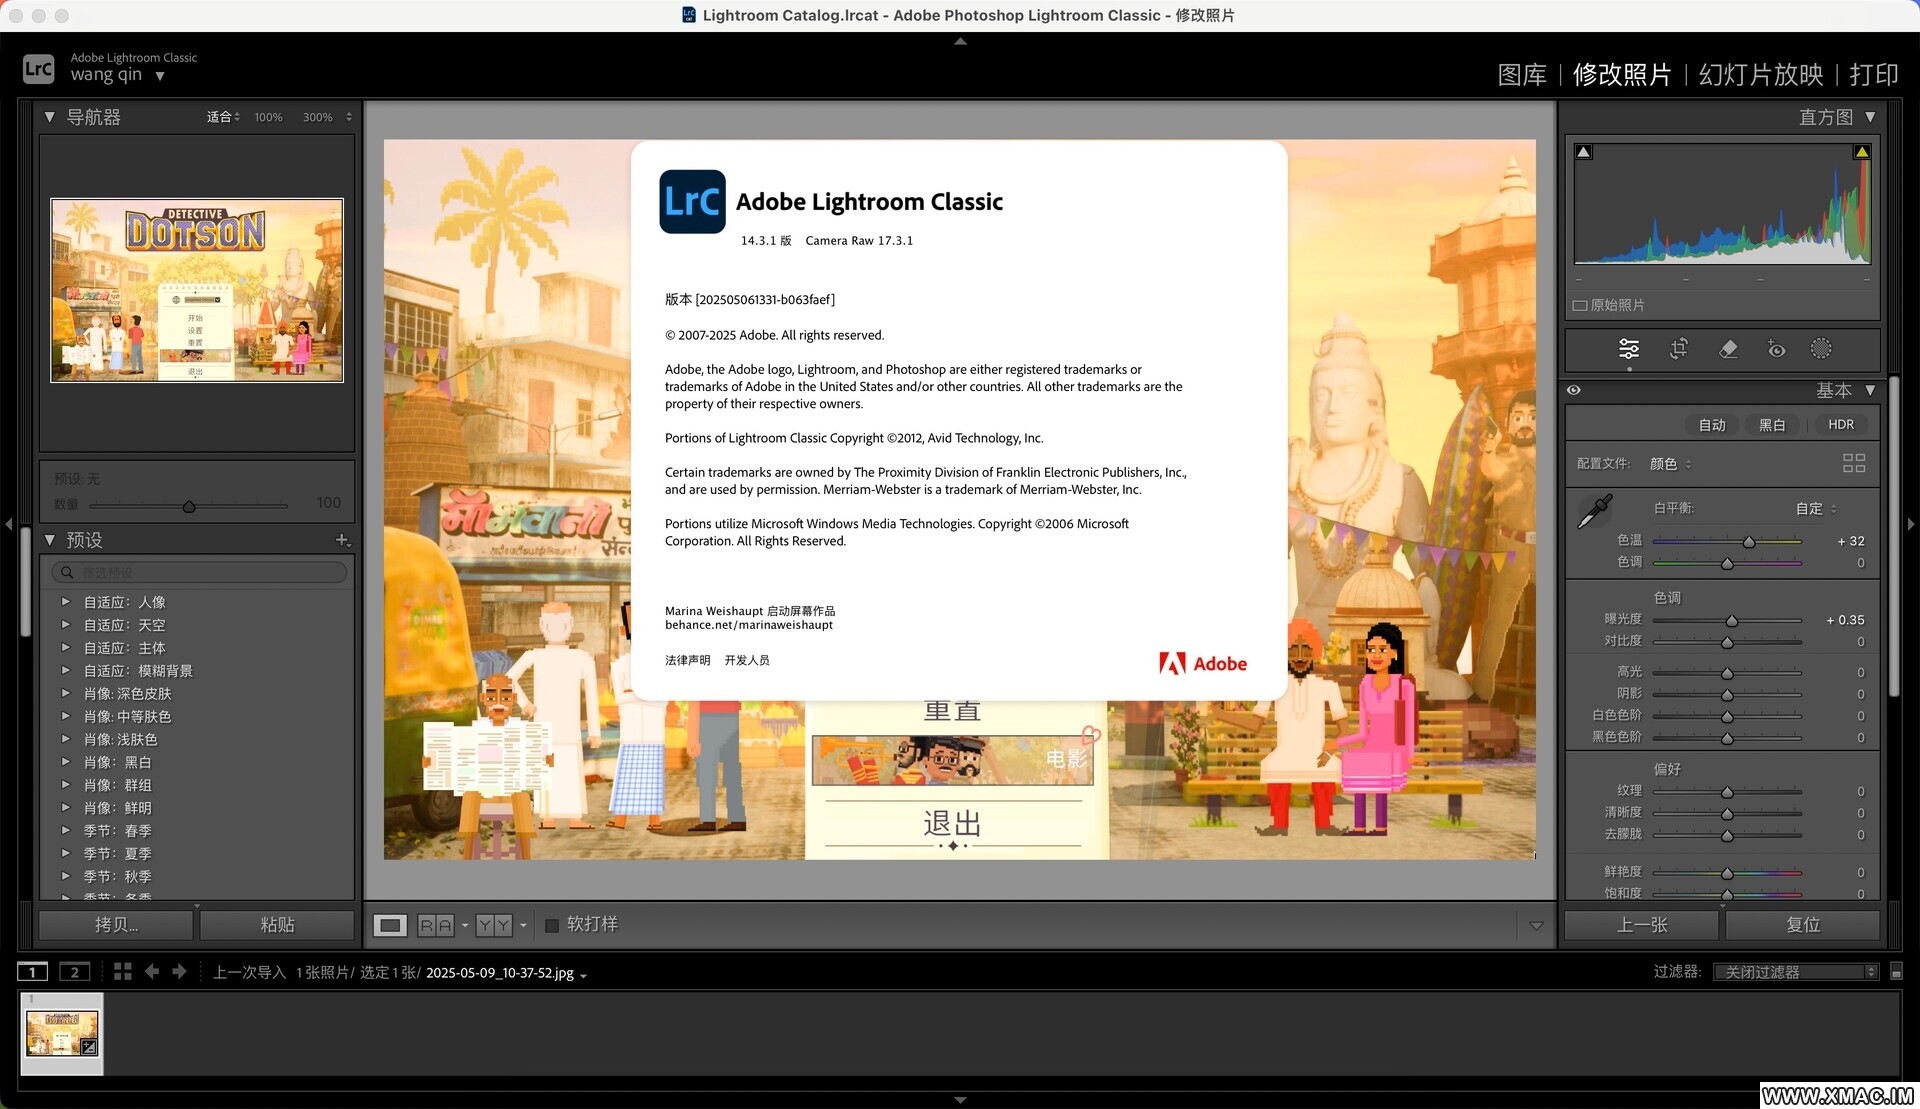1920x1109 pixels.
Task: Toggle shadow clipping indicator in histogram
Action: pos(1584,152)
